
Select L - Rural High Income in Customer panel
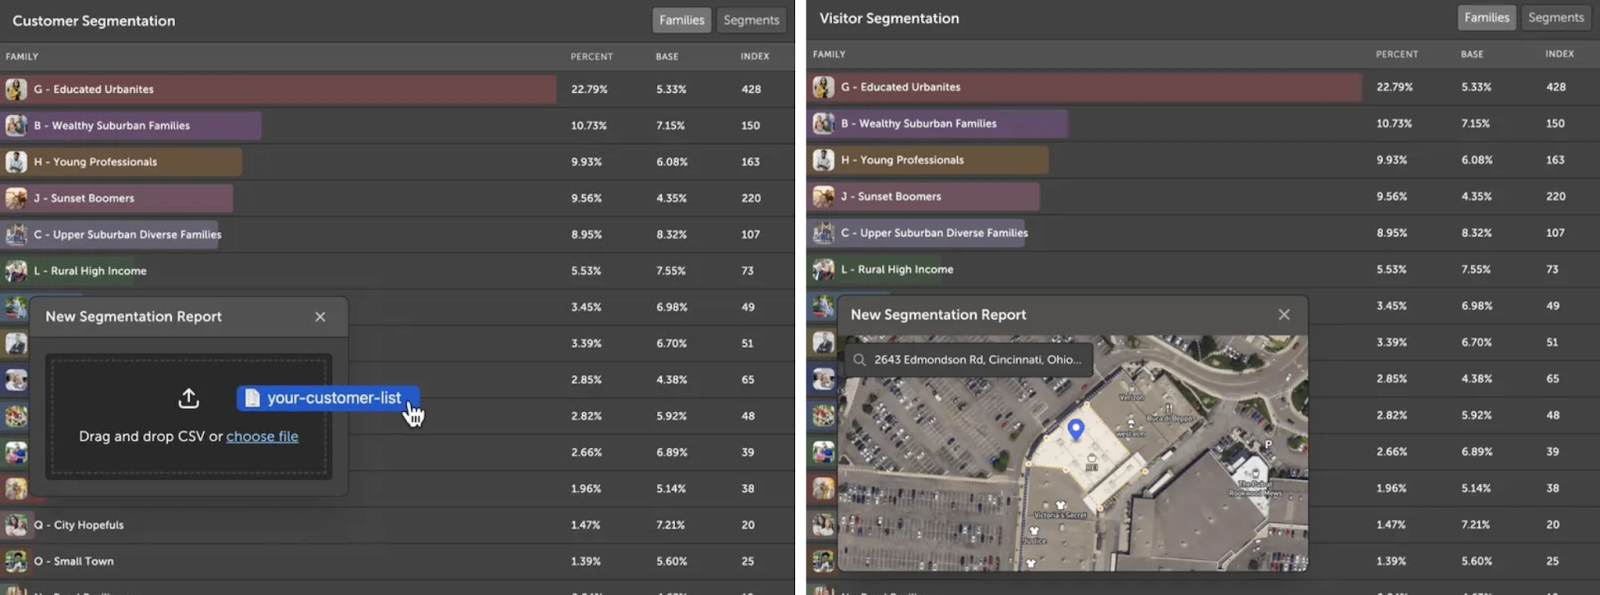(x=397, y=271)
